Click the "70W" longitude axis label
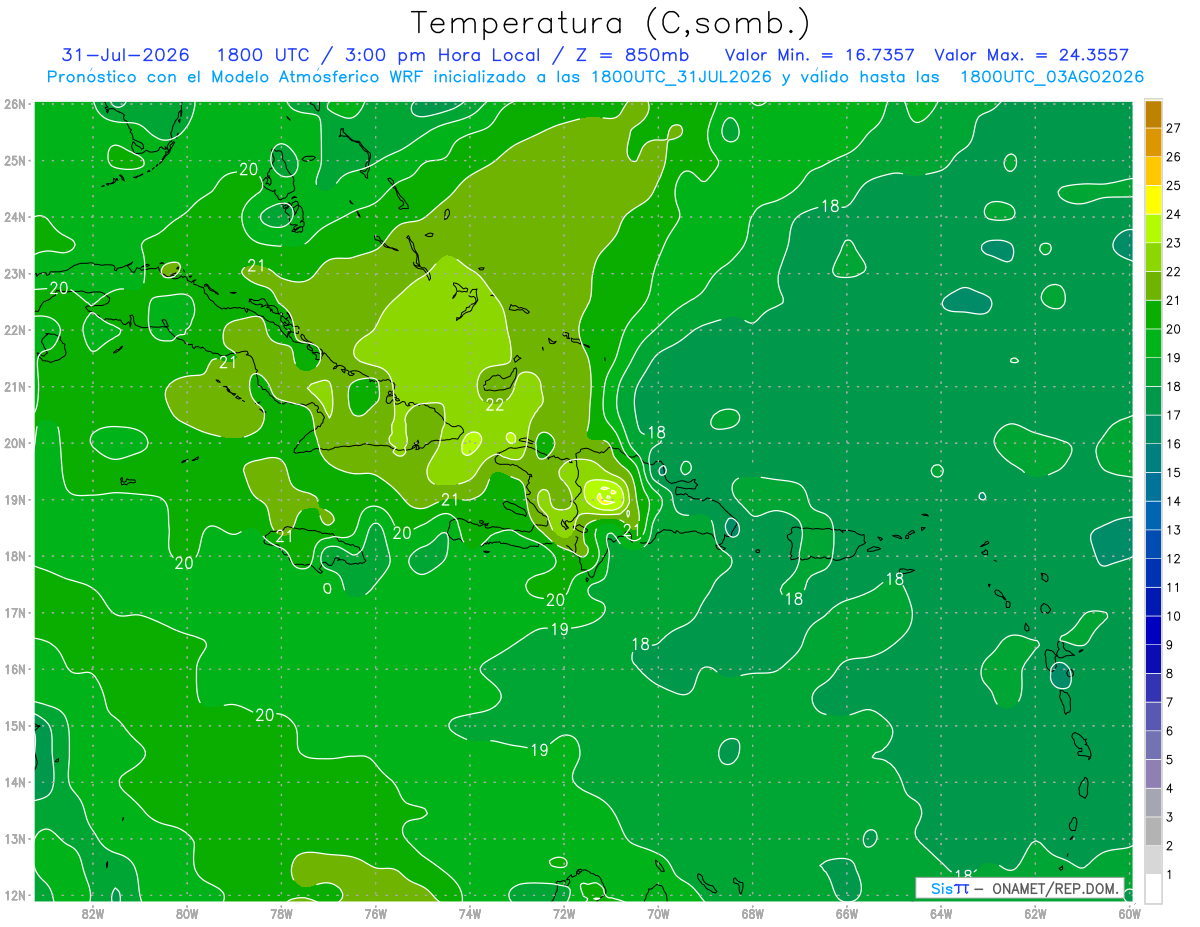This screenshot has height=927, width=1200. click(658, 913)
